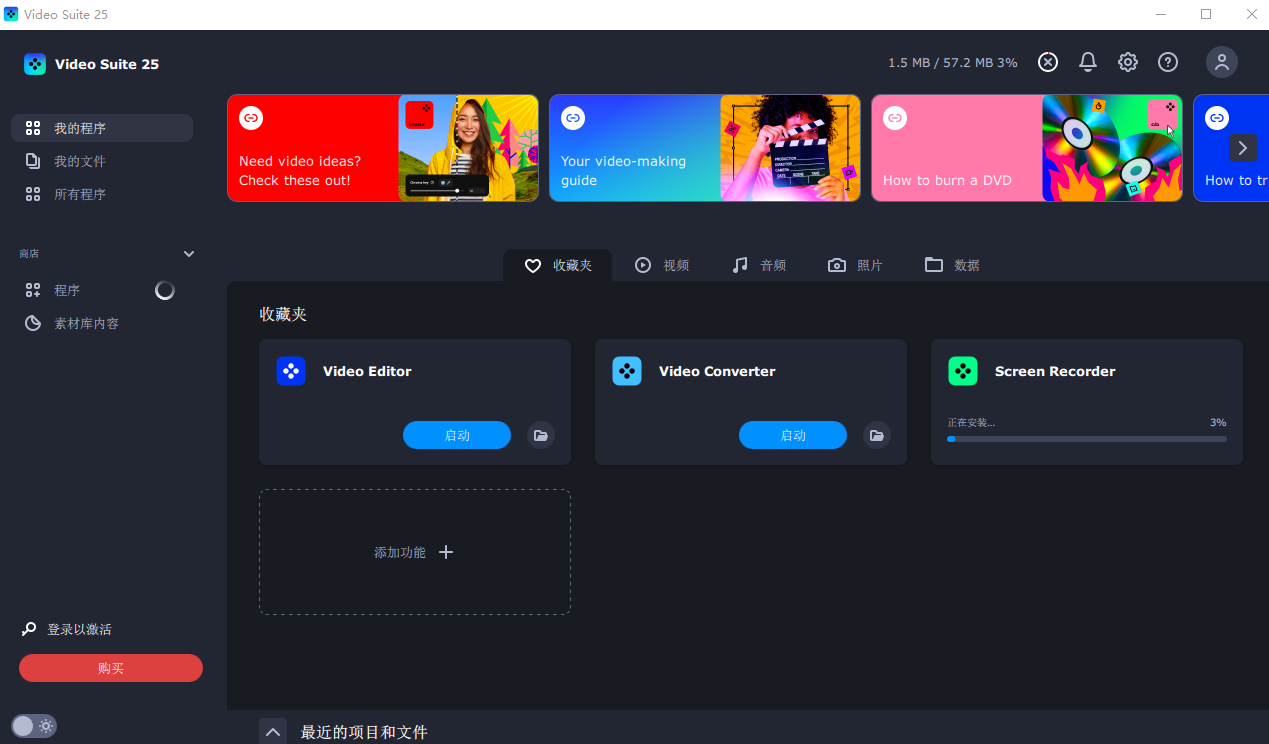Toggle the light/dark theme switch
The width and height of the screenshot is (1269, 744).
point(34,726)
